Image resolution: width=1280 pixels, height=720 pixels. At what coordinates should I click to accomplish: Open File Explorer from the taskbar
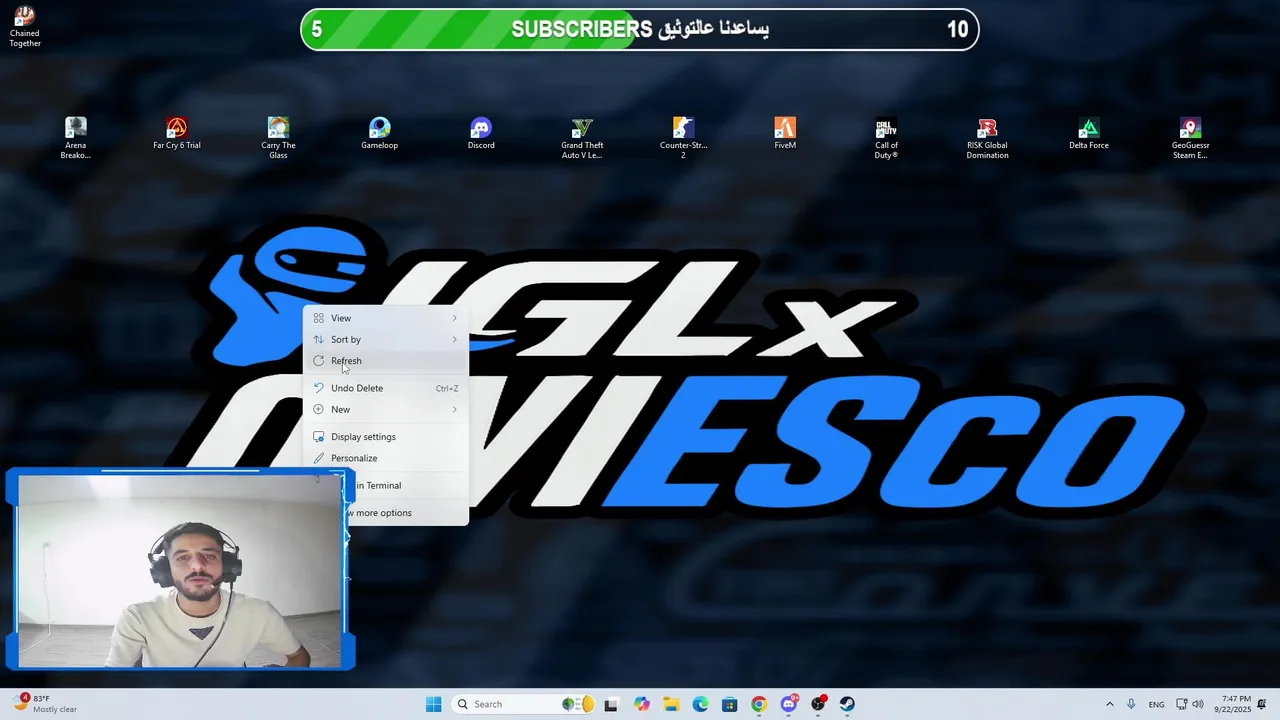coord(671,704)
